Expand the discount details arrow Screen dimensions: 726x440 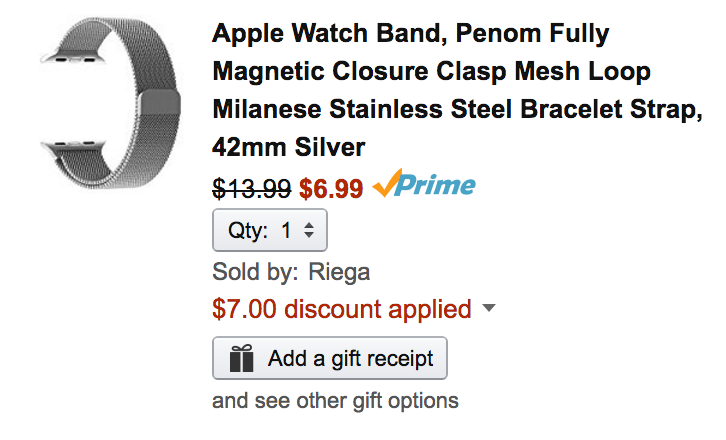pyautogui.click(x=488, y=309)
